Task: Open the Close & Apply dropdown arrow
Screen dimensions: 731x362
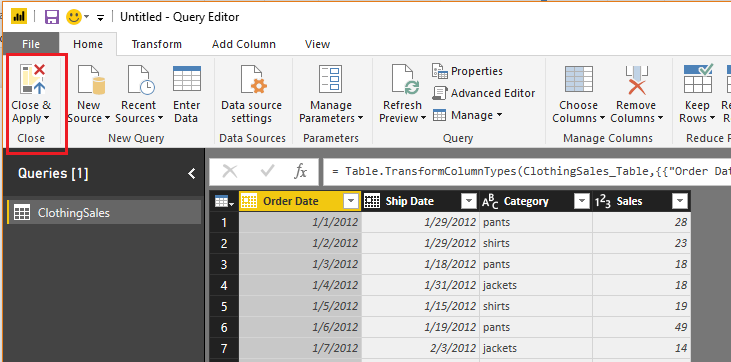Action: click(x=46, y=118)
